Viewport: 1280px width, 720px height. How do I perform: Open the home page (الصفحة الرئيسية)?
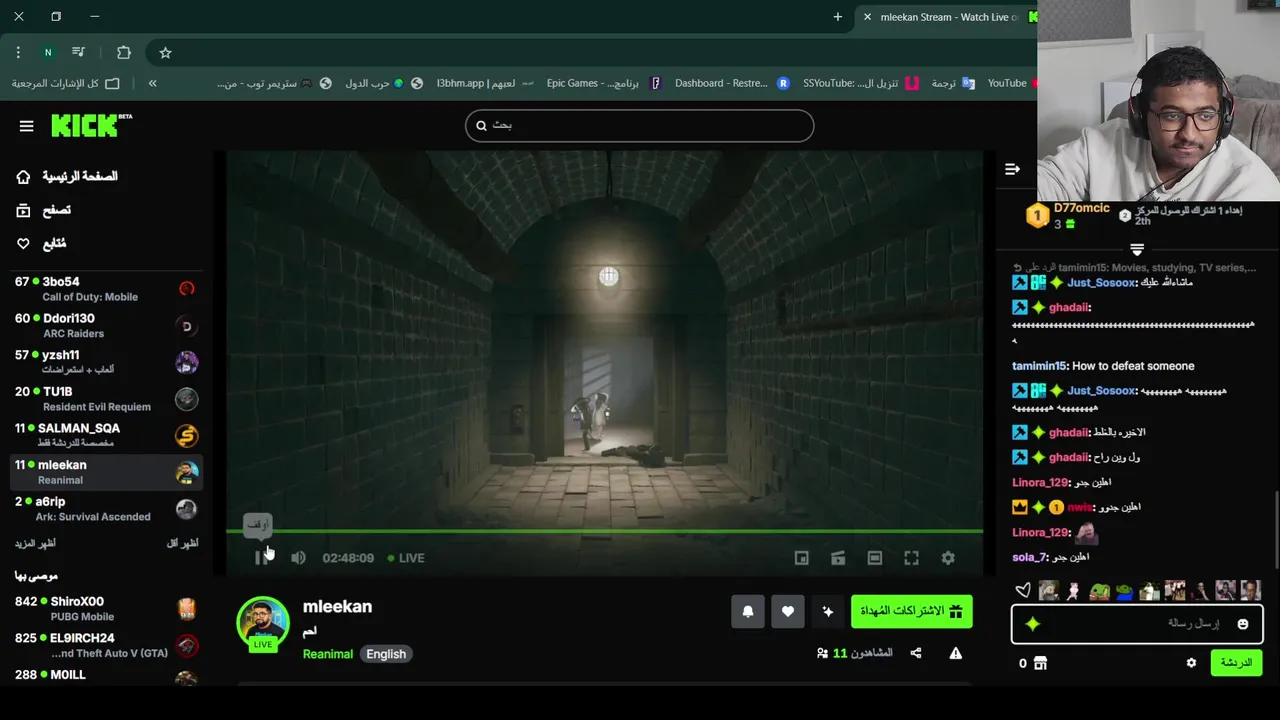click(67, 177)
